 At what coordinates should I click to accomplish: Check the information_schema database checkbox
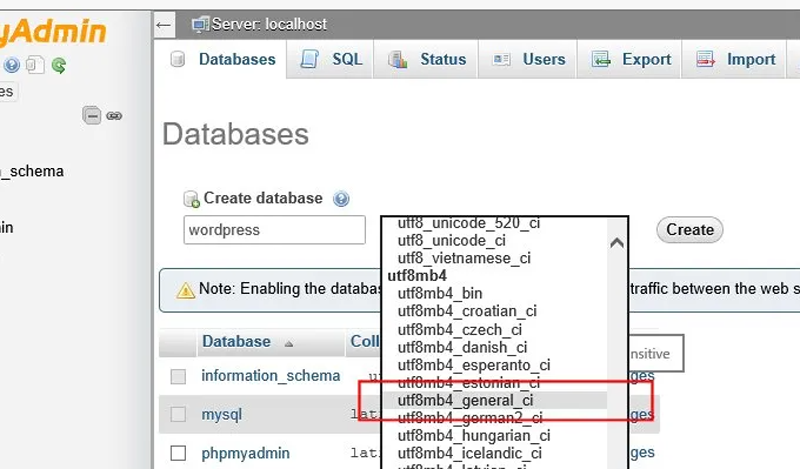(178, 377)
